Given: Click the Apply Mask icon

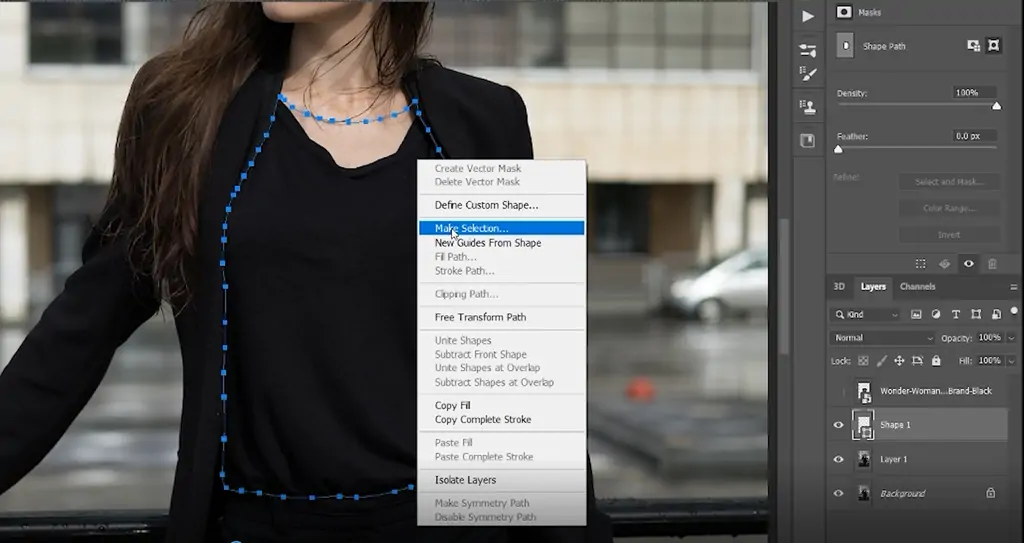Looking at the screenshot, I should [x=944, y=264].
